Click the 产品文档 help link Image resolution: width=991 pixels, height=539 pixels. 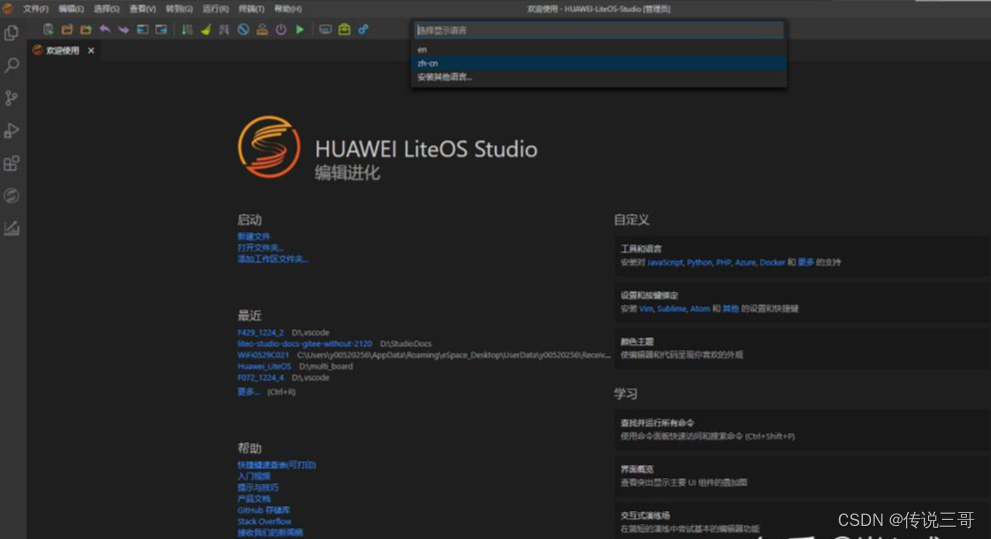[253, 499]
